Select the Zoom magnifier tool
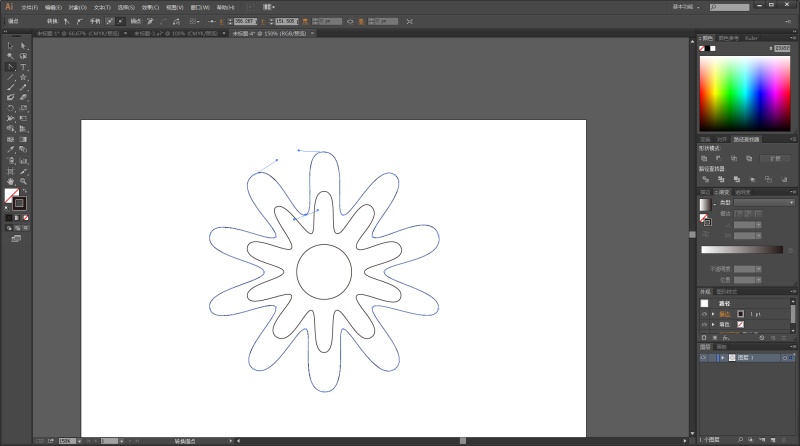Viewport: 800px width, 446px height. click(x=22, y=180)
